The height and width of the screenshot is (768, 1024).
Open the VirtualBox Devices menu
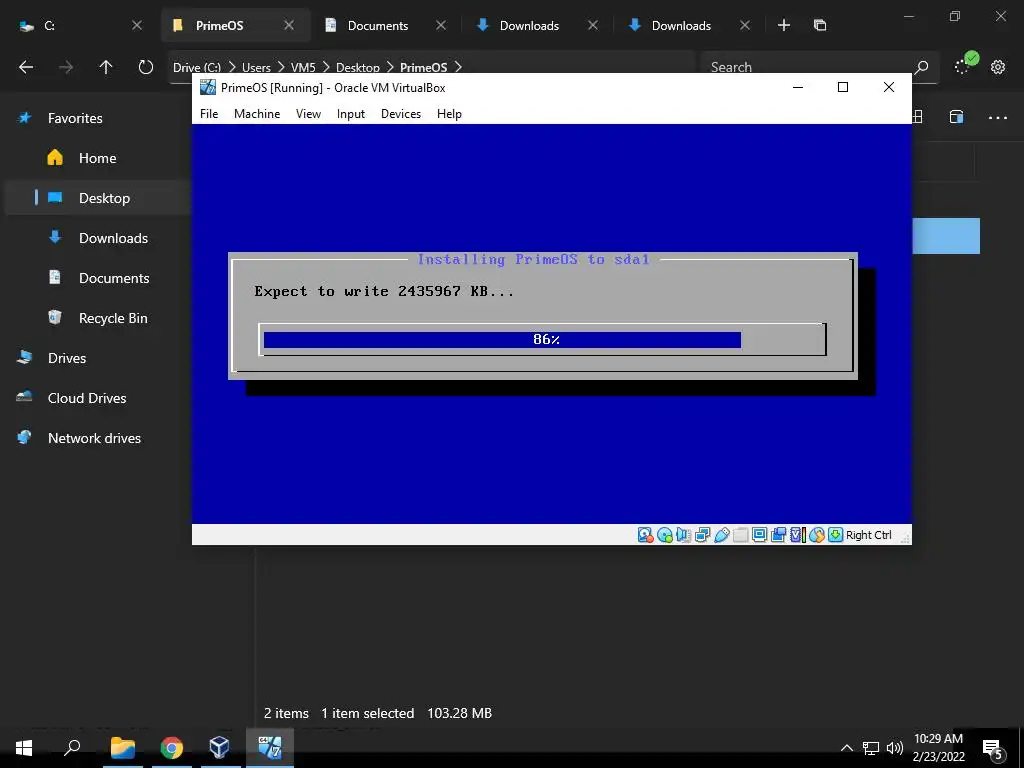coord(401,114)
